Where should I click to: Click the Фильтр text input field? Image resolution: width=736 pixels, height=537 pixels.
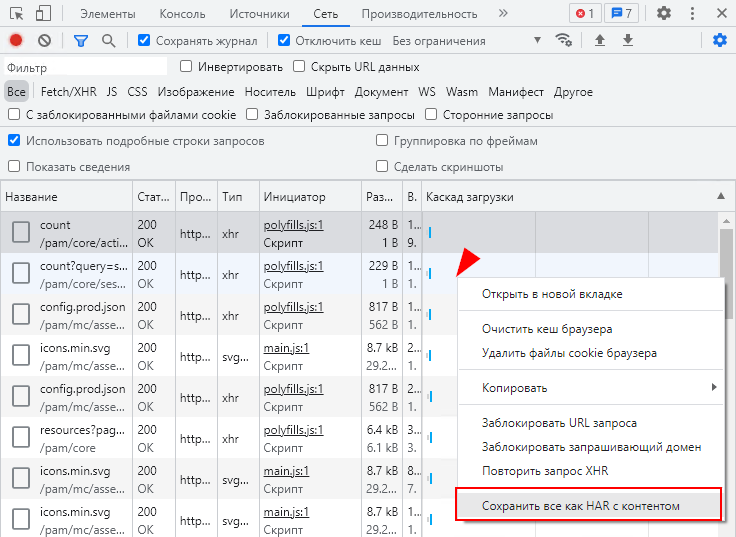[85, 67]
